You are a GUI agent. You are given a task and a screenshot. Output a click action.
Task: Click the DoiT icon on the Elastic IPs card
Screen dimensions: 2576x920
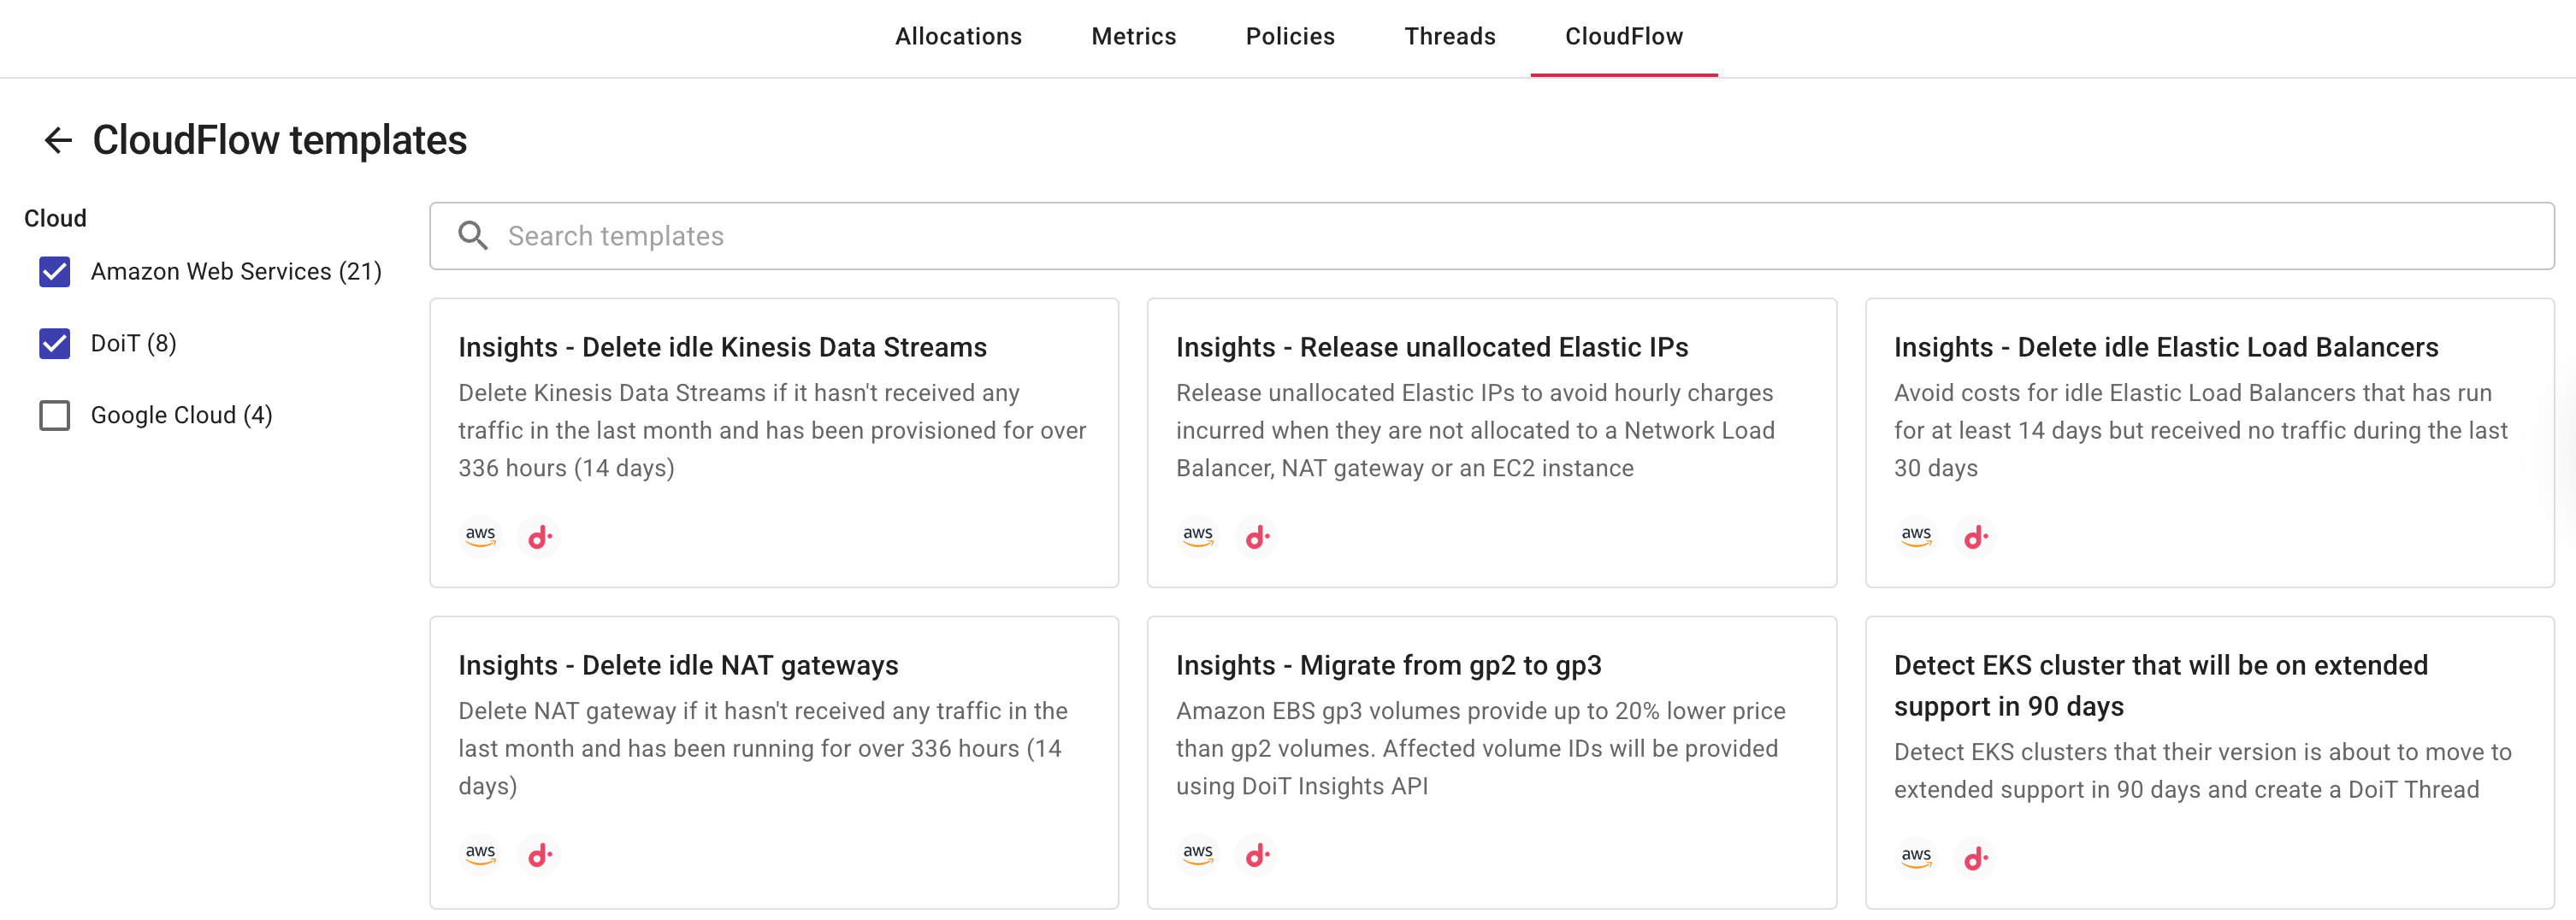(1257, 536)
